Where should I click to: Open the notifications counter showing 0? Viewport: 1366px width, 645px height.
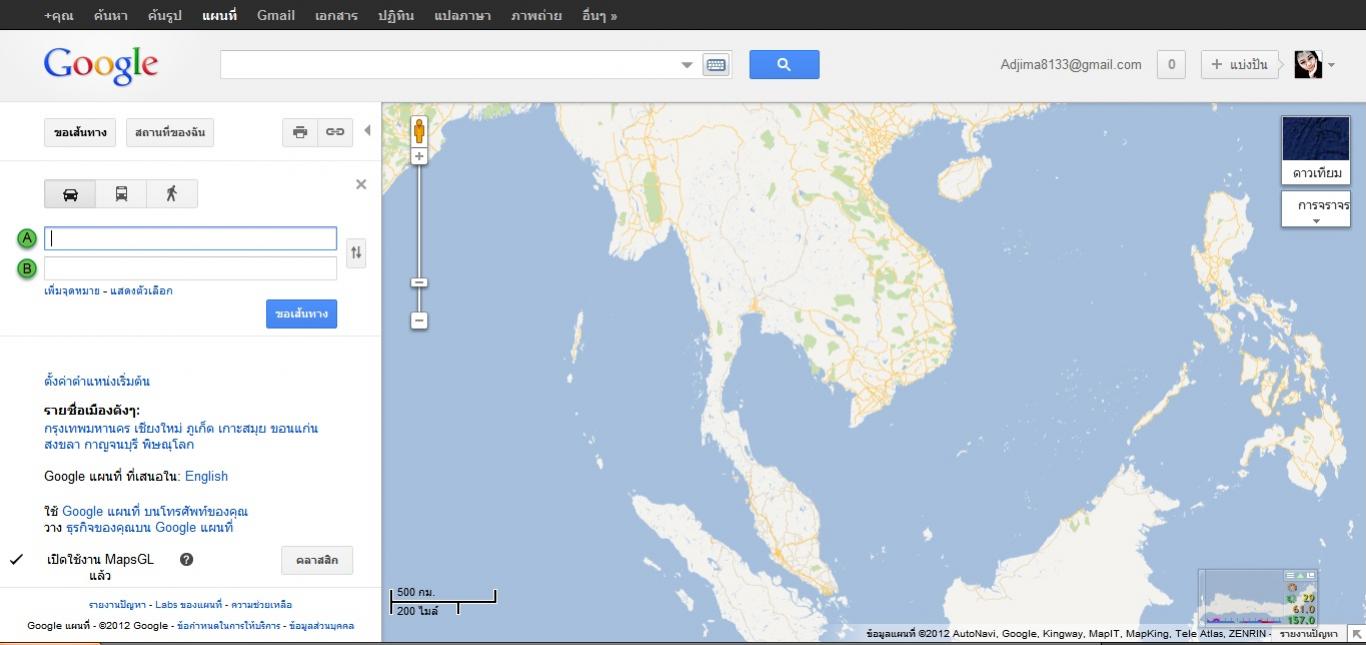click(x=1171, y=65)
